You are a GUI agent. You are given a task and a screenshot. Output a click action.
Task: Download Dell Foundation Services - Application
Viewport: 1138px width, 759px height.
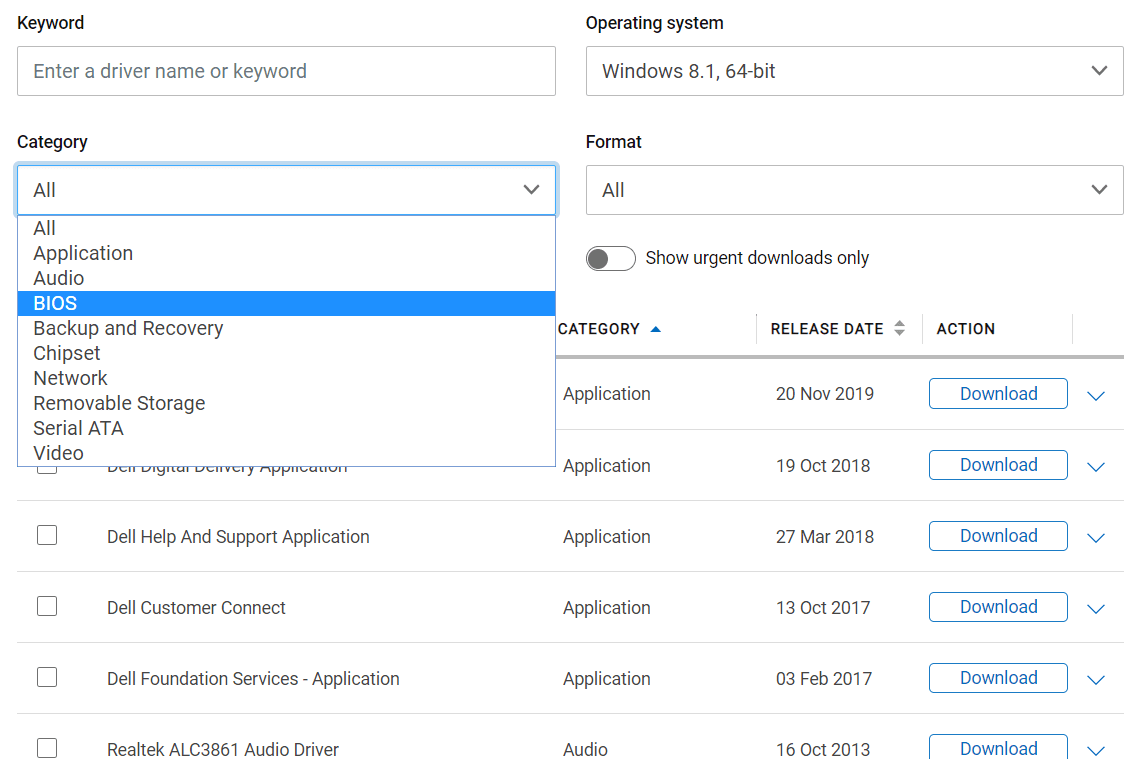click(x=998, y=678)
